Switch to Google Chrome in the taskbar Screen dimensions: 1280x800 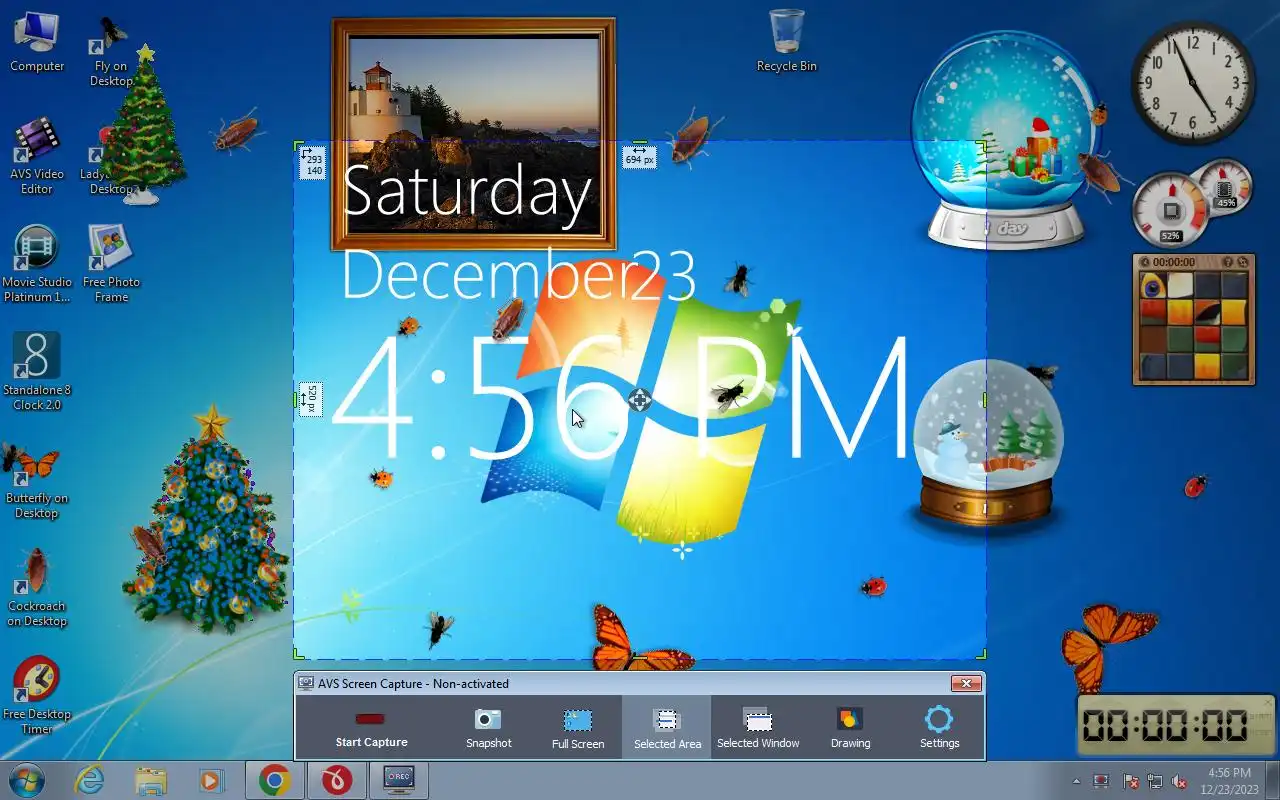click(275, 780)
